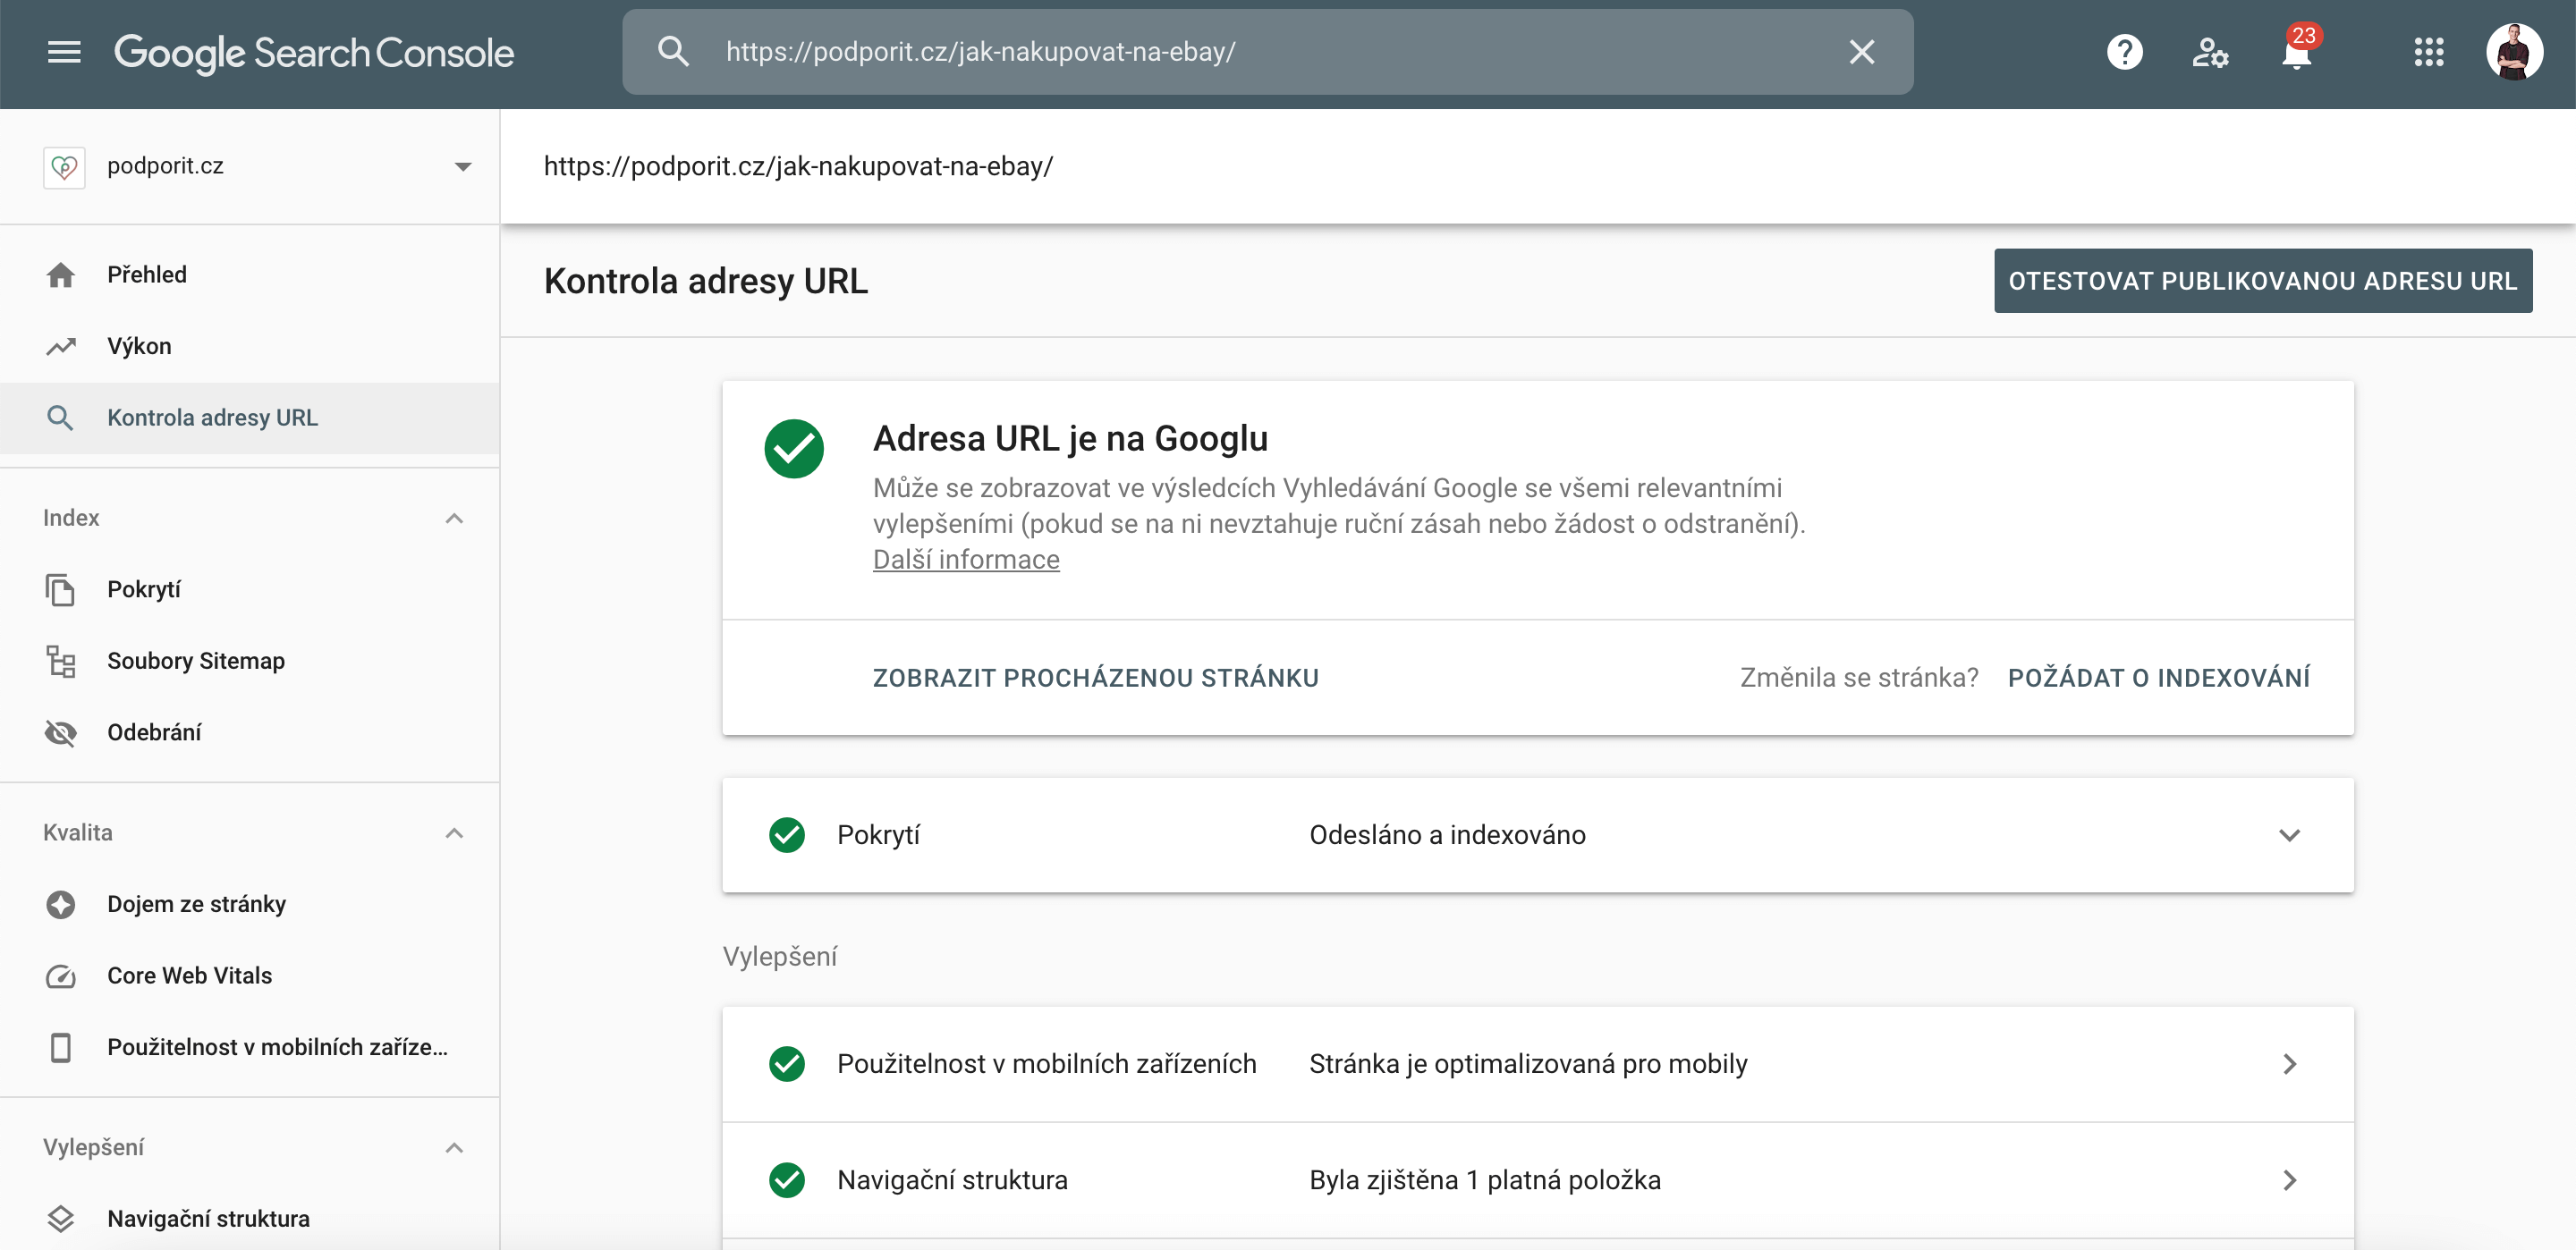Click green check icon in Pokrytí row
The width and height of the screenshot is (2576, 1250).
(787, 836)
